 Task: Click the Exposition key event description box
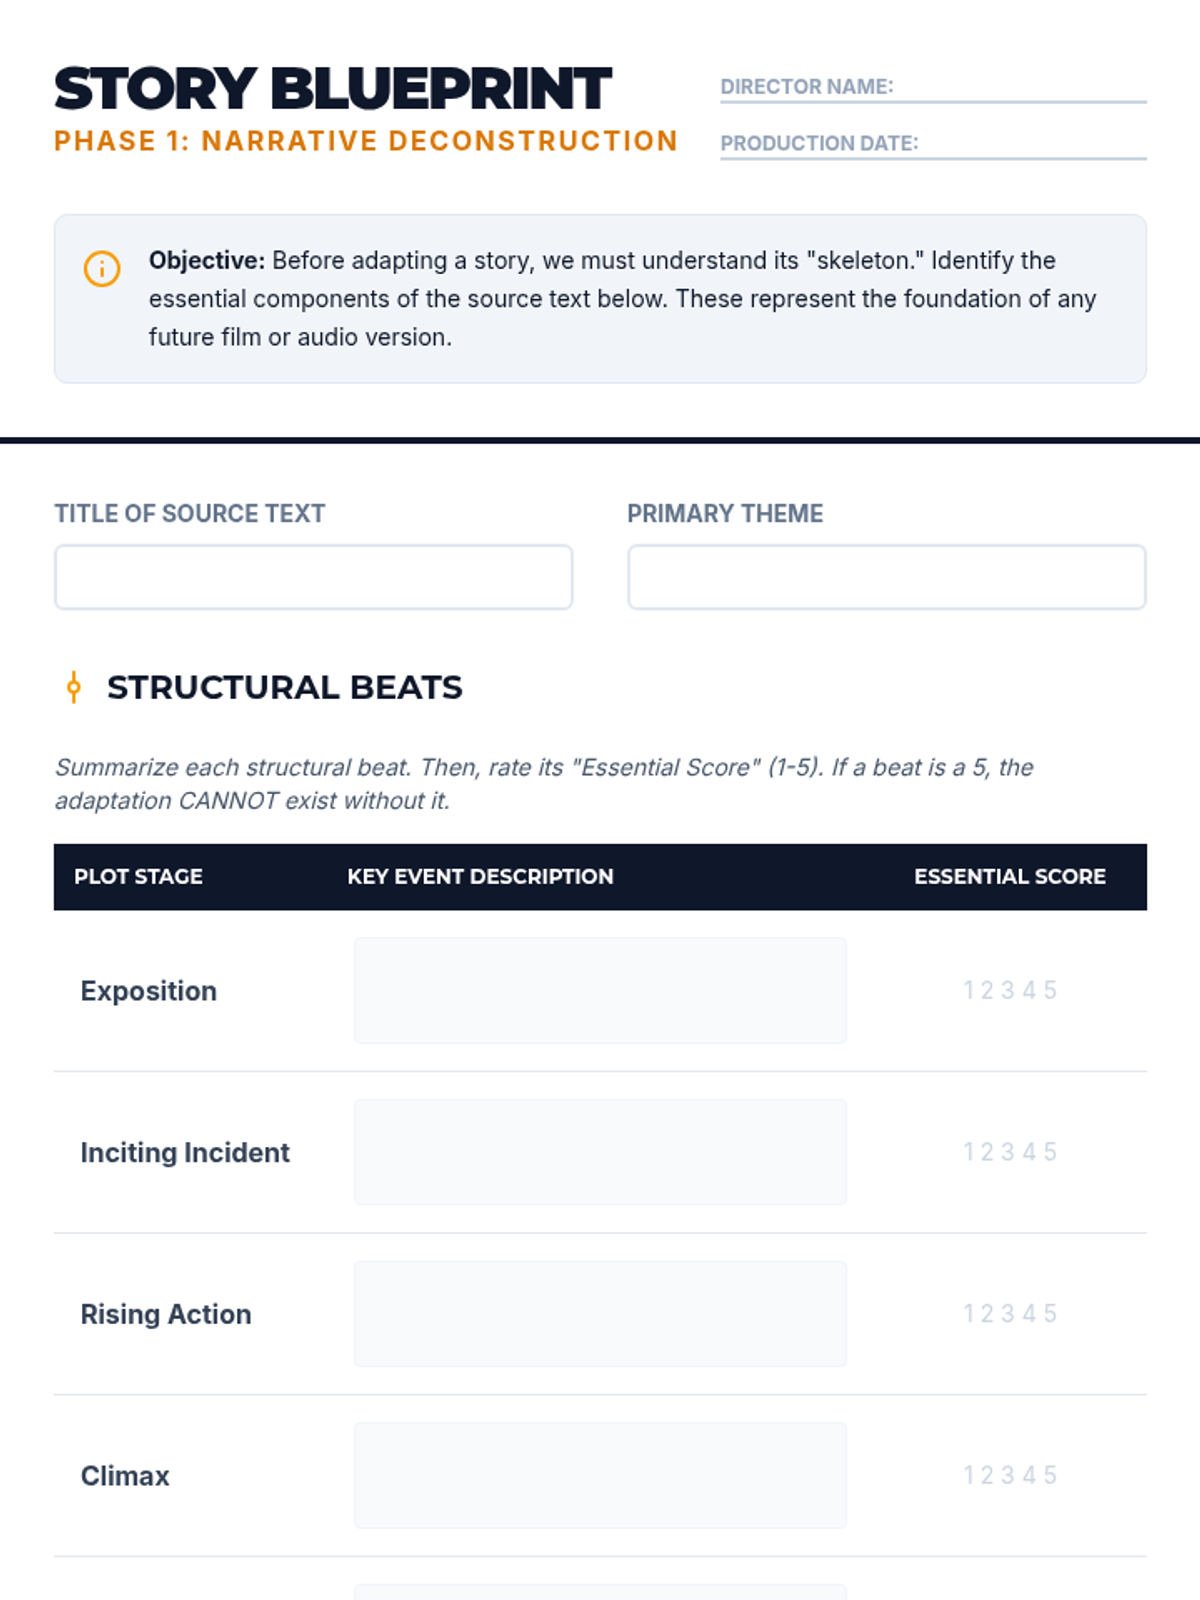click(x=600, y=990)
